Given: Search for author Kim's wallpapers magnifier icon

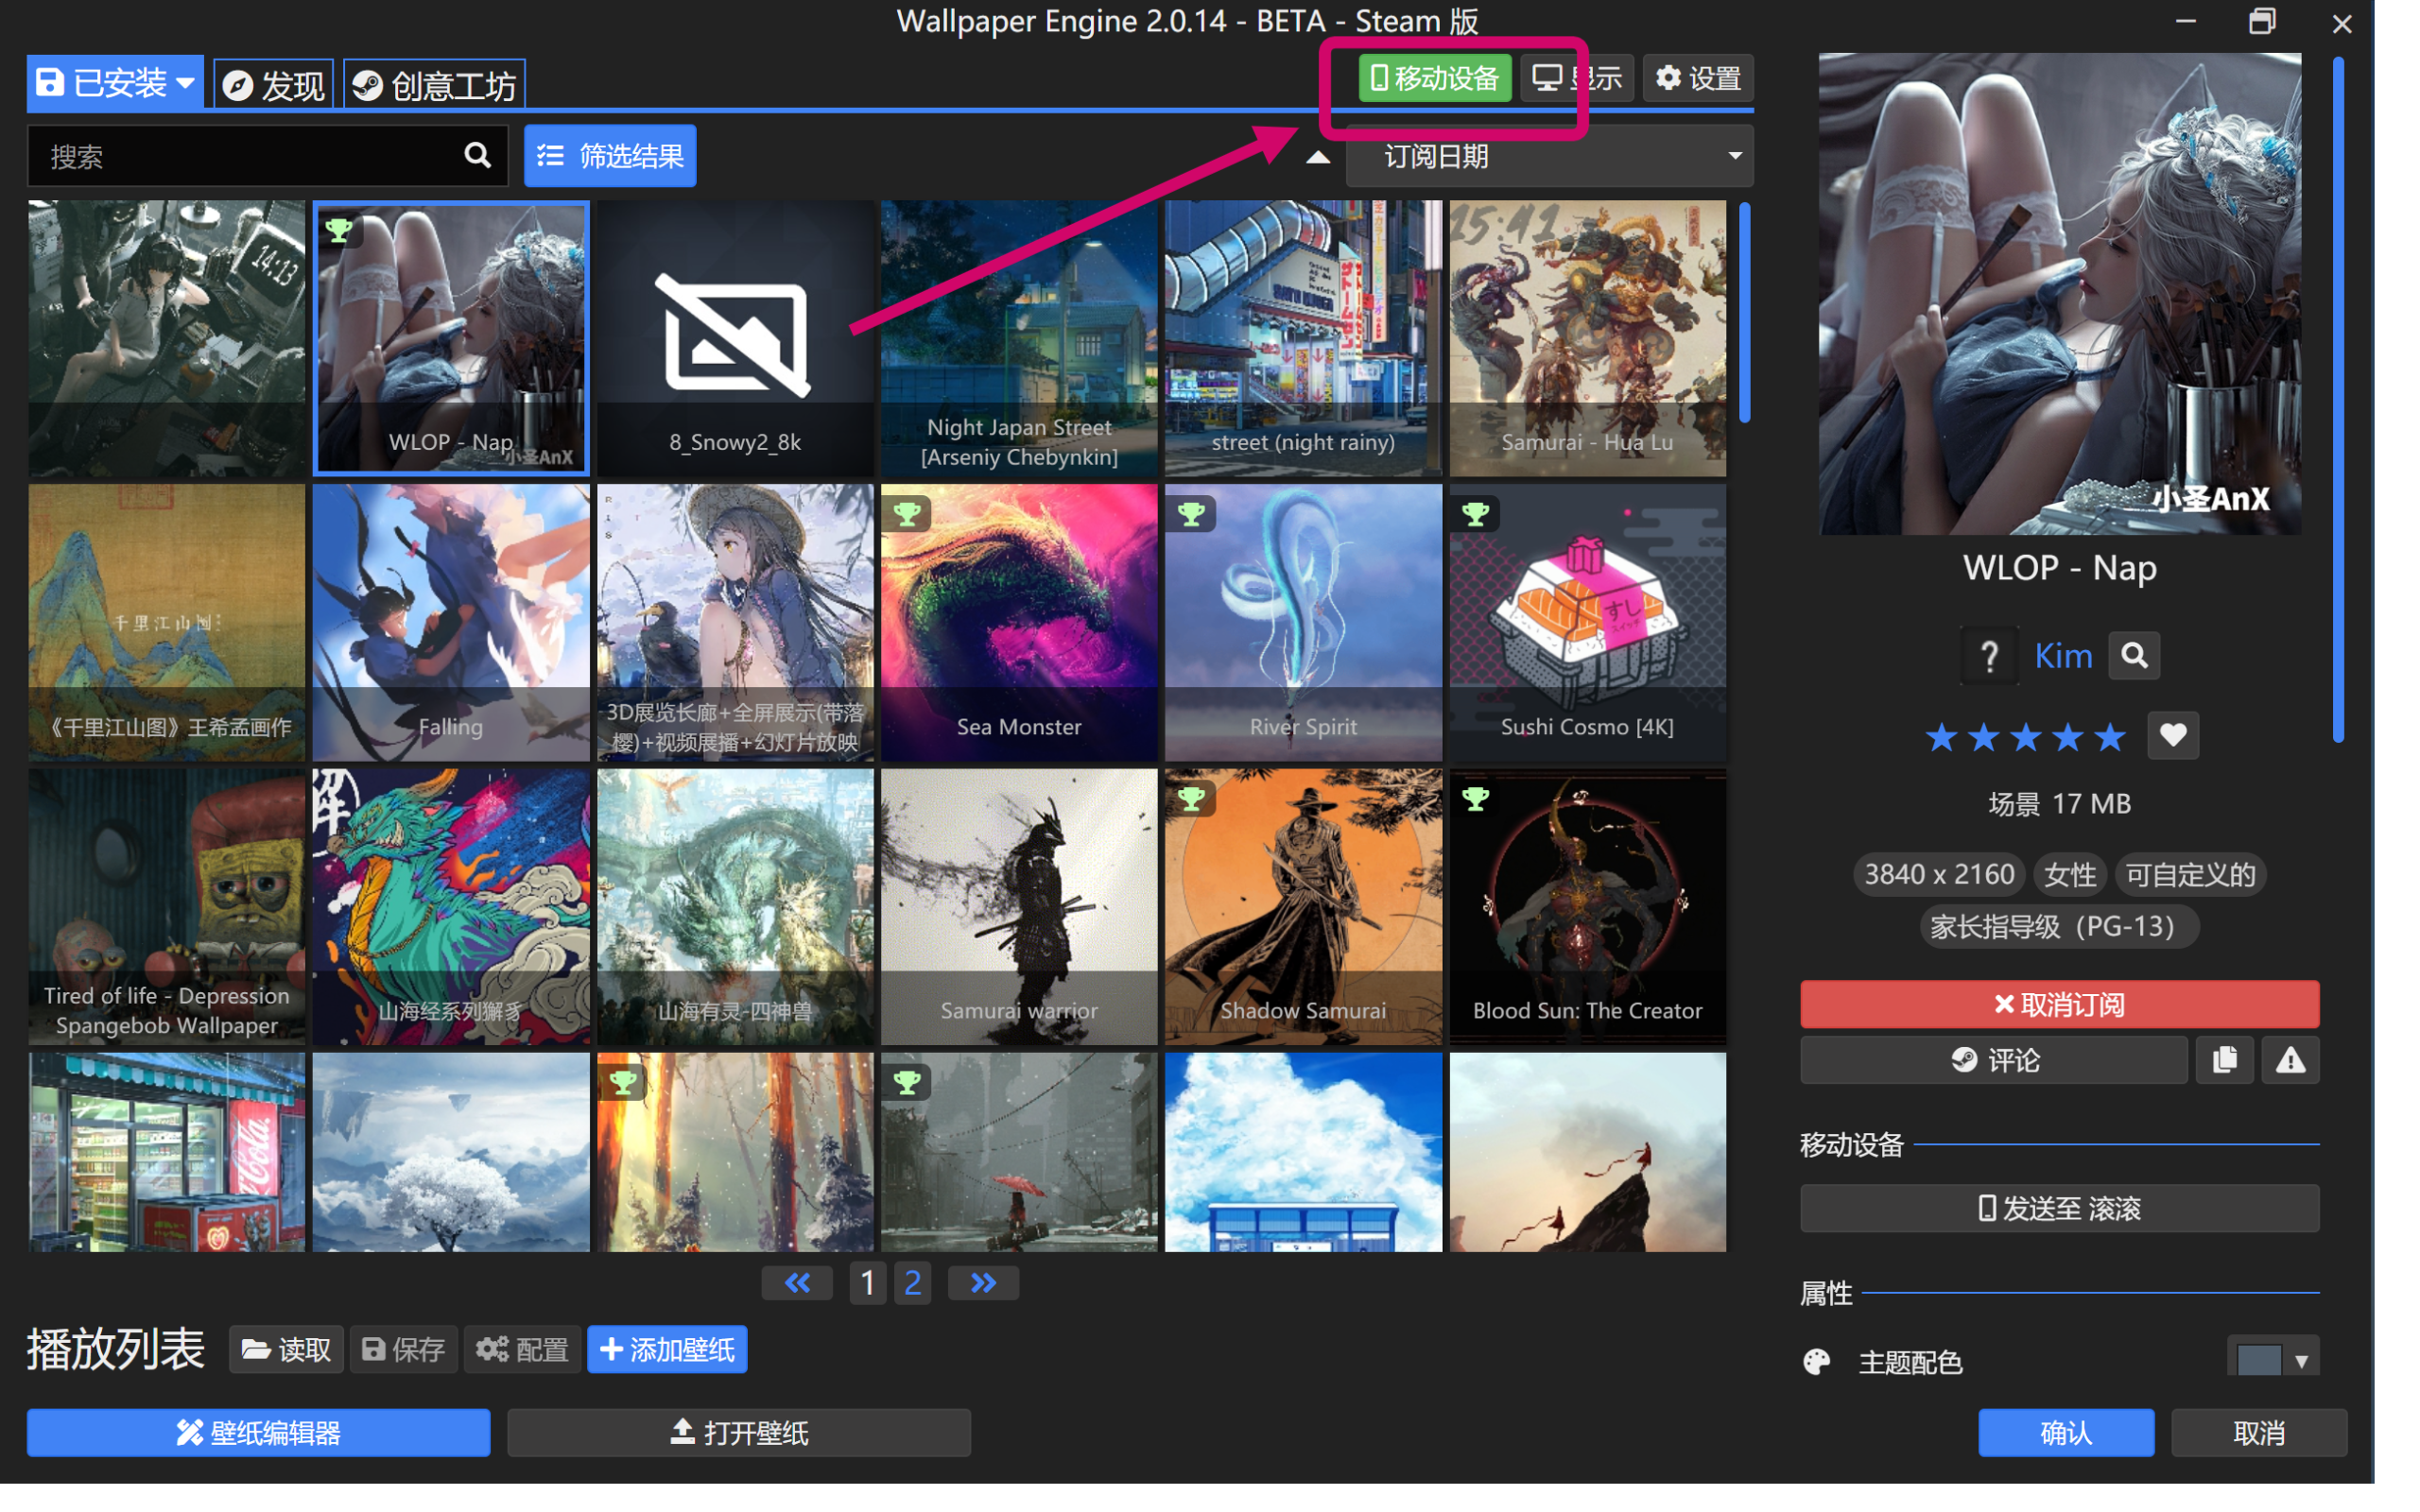Looking at the screenshot, I should tap(2134, 656).
